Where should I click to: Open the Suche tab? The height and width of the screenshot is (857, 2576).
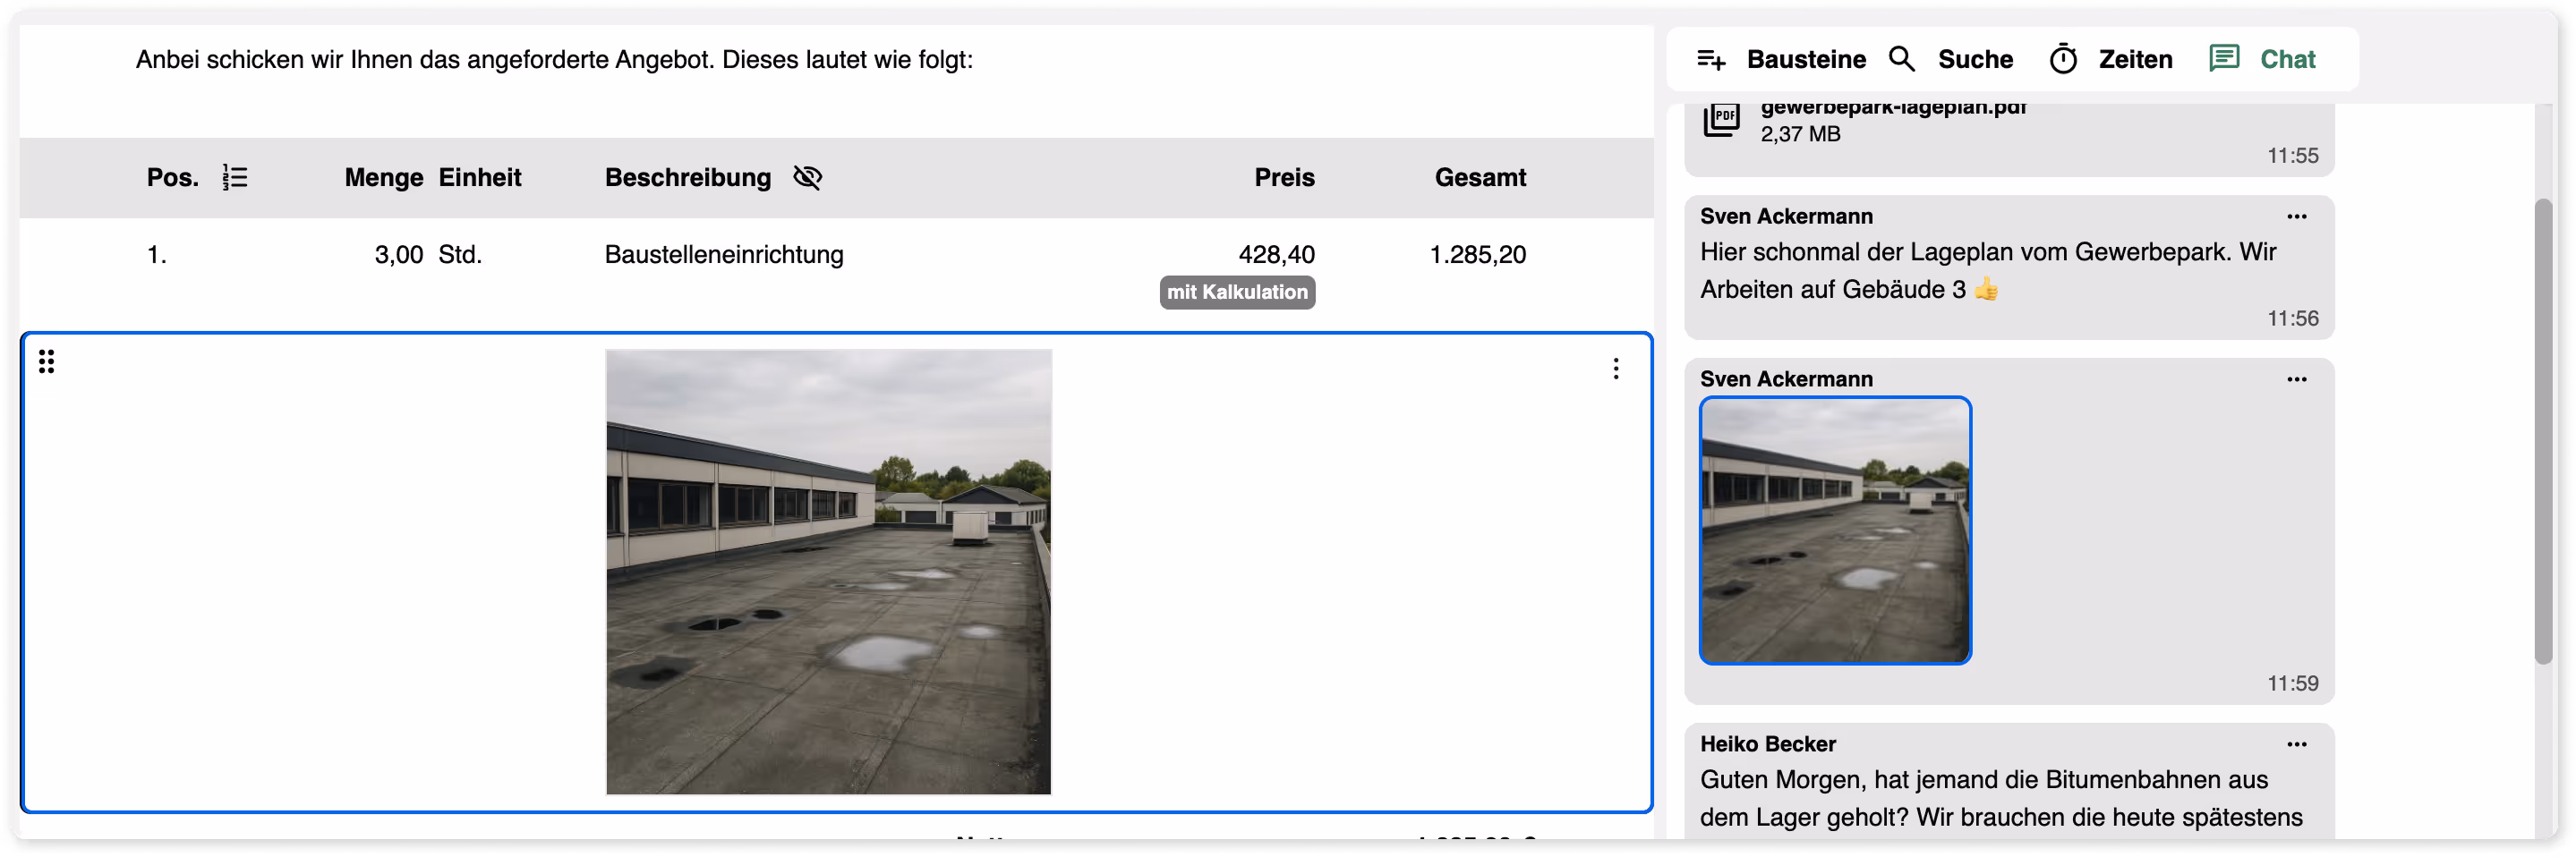click(x=1950, y=59)
